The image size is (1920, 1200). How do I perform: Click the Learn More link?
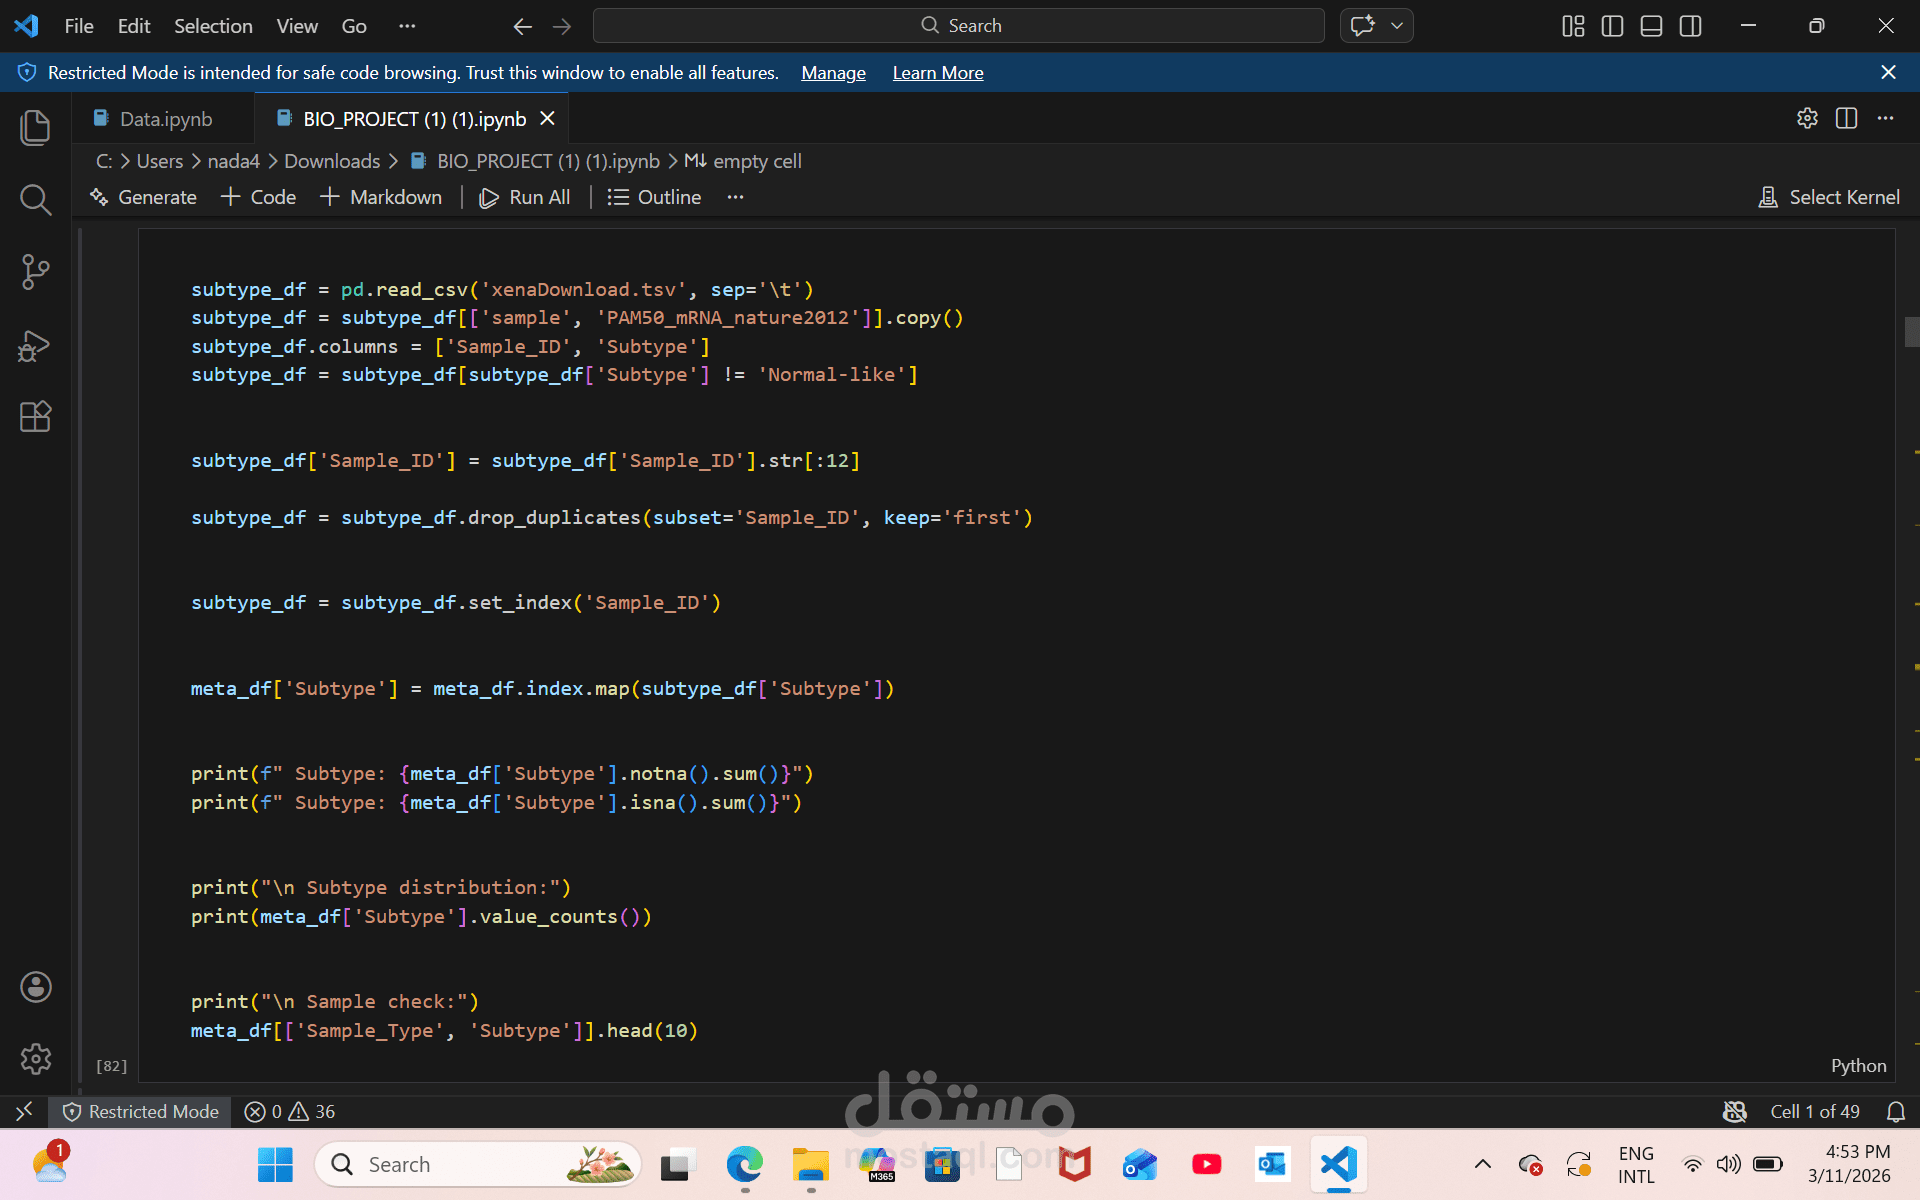937,73
